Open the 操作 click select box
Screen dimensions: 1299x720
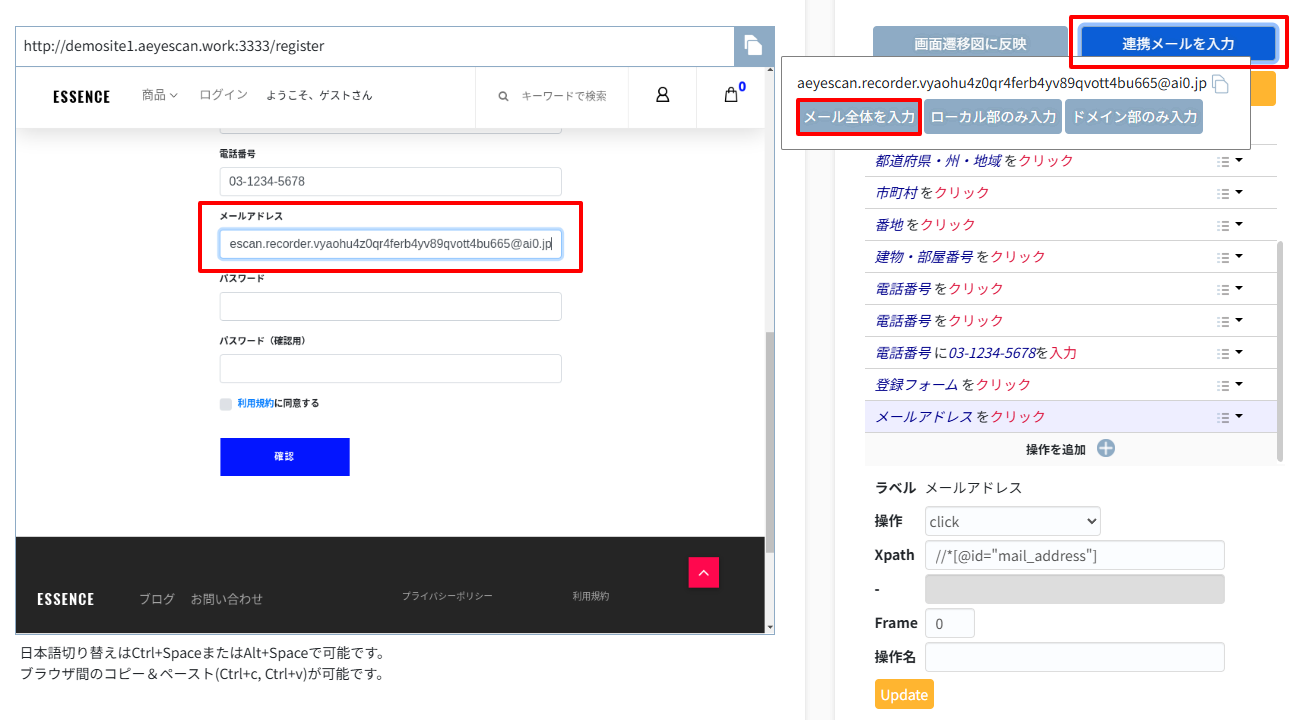1012,521
